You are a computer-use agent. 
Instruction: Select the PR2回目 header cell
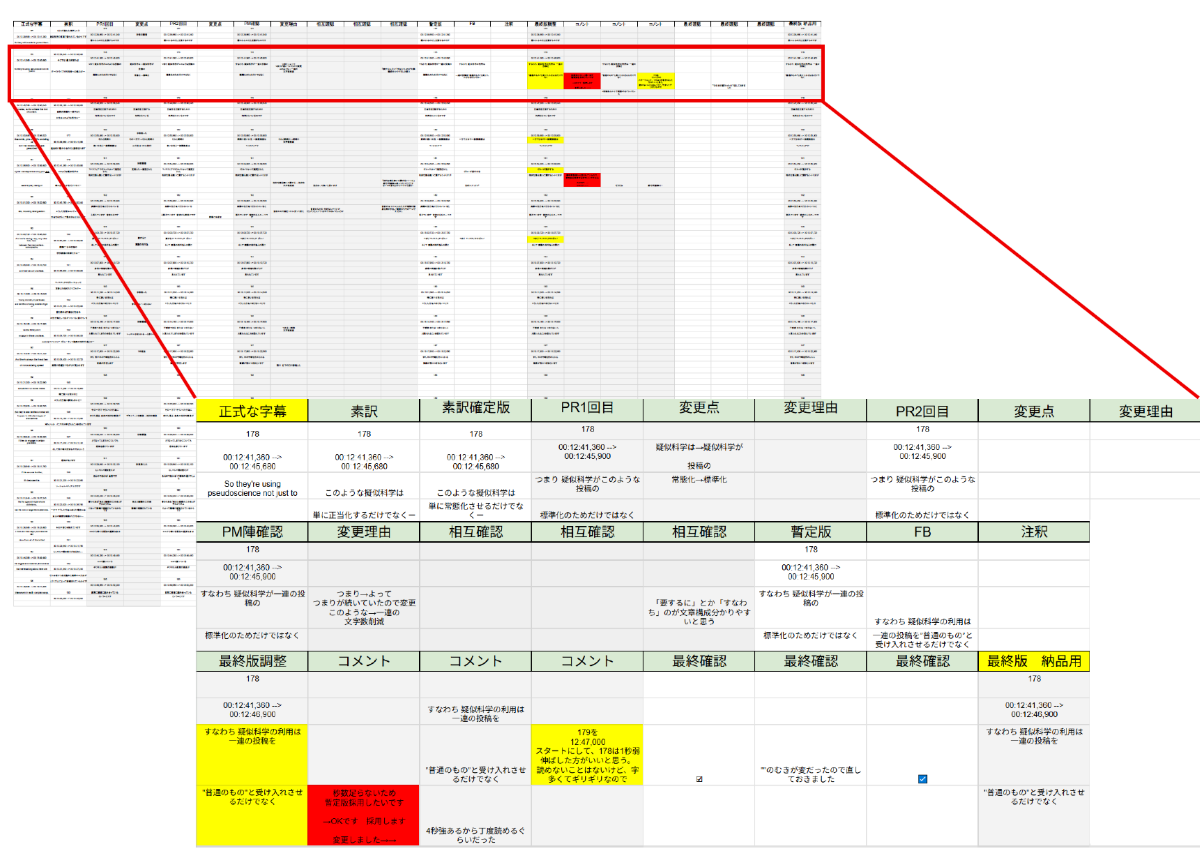click(922, 410)
